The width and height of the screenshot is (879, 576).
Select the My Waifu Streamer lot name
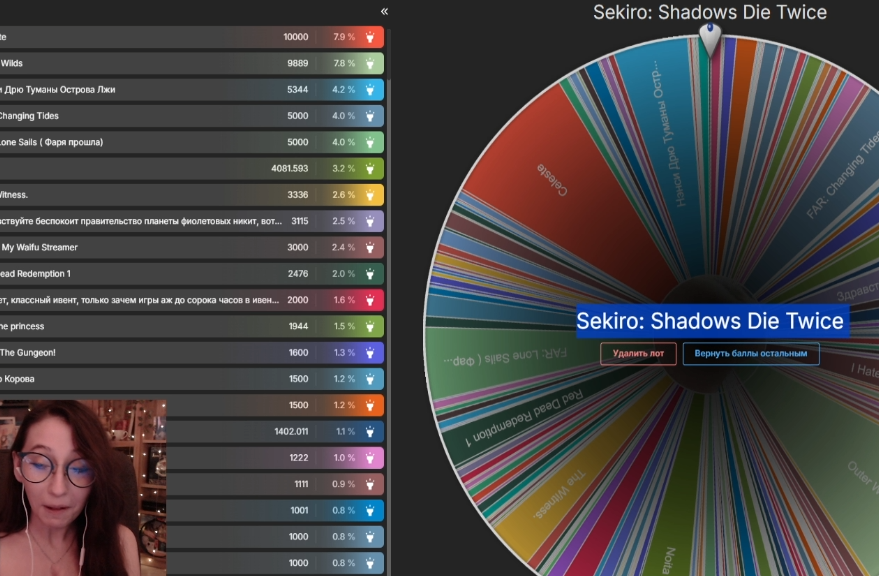(39, 247)
